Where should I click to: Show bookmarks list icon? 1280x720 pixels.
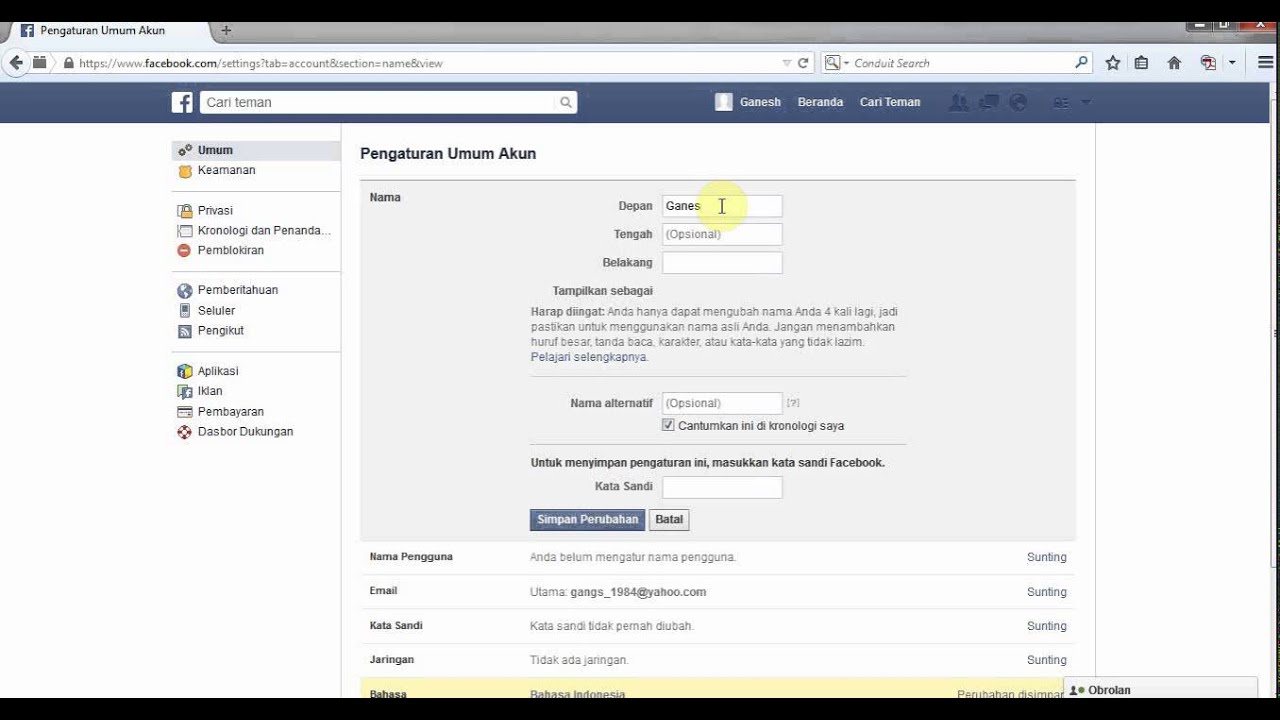(1141, 63)
